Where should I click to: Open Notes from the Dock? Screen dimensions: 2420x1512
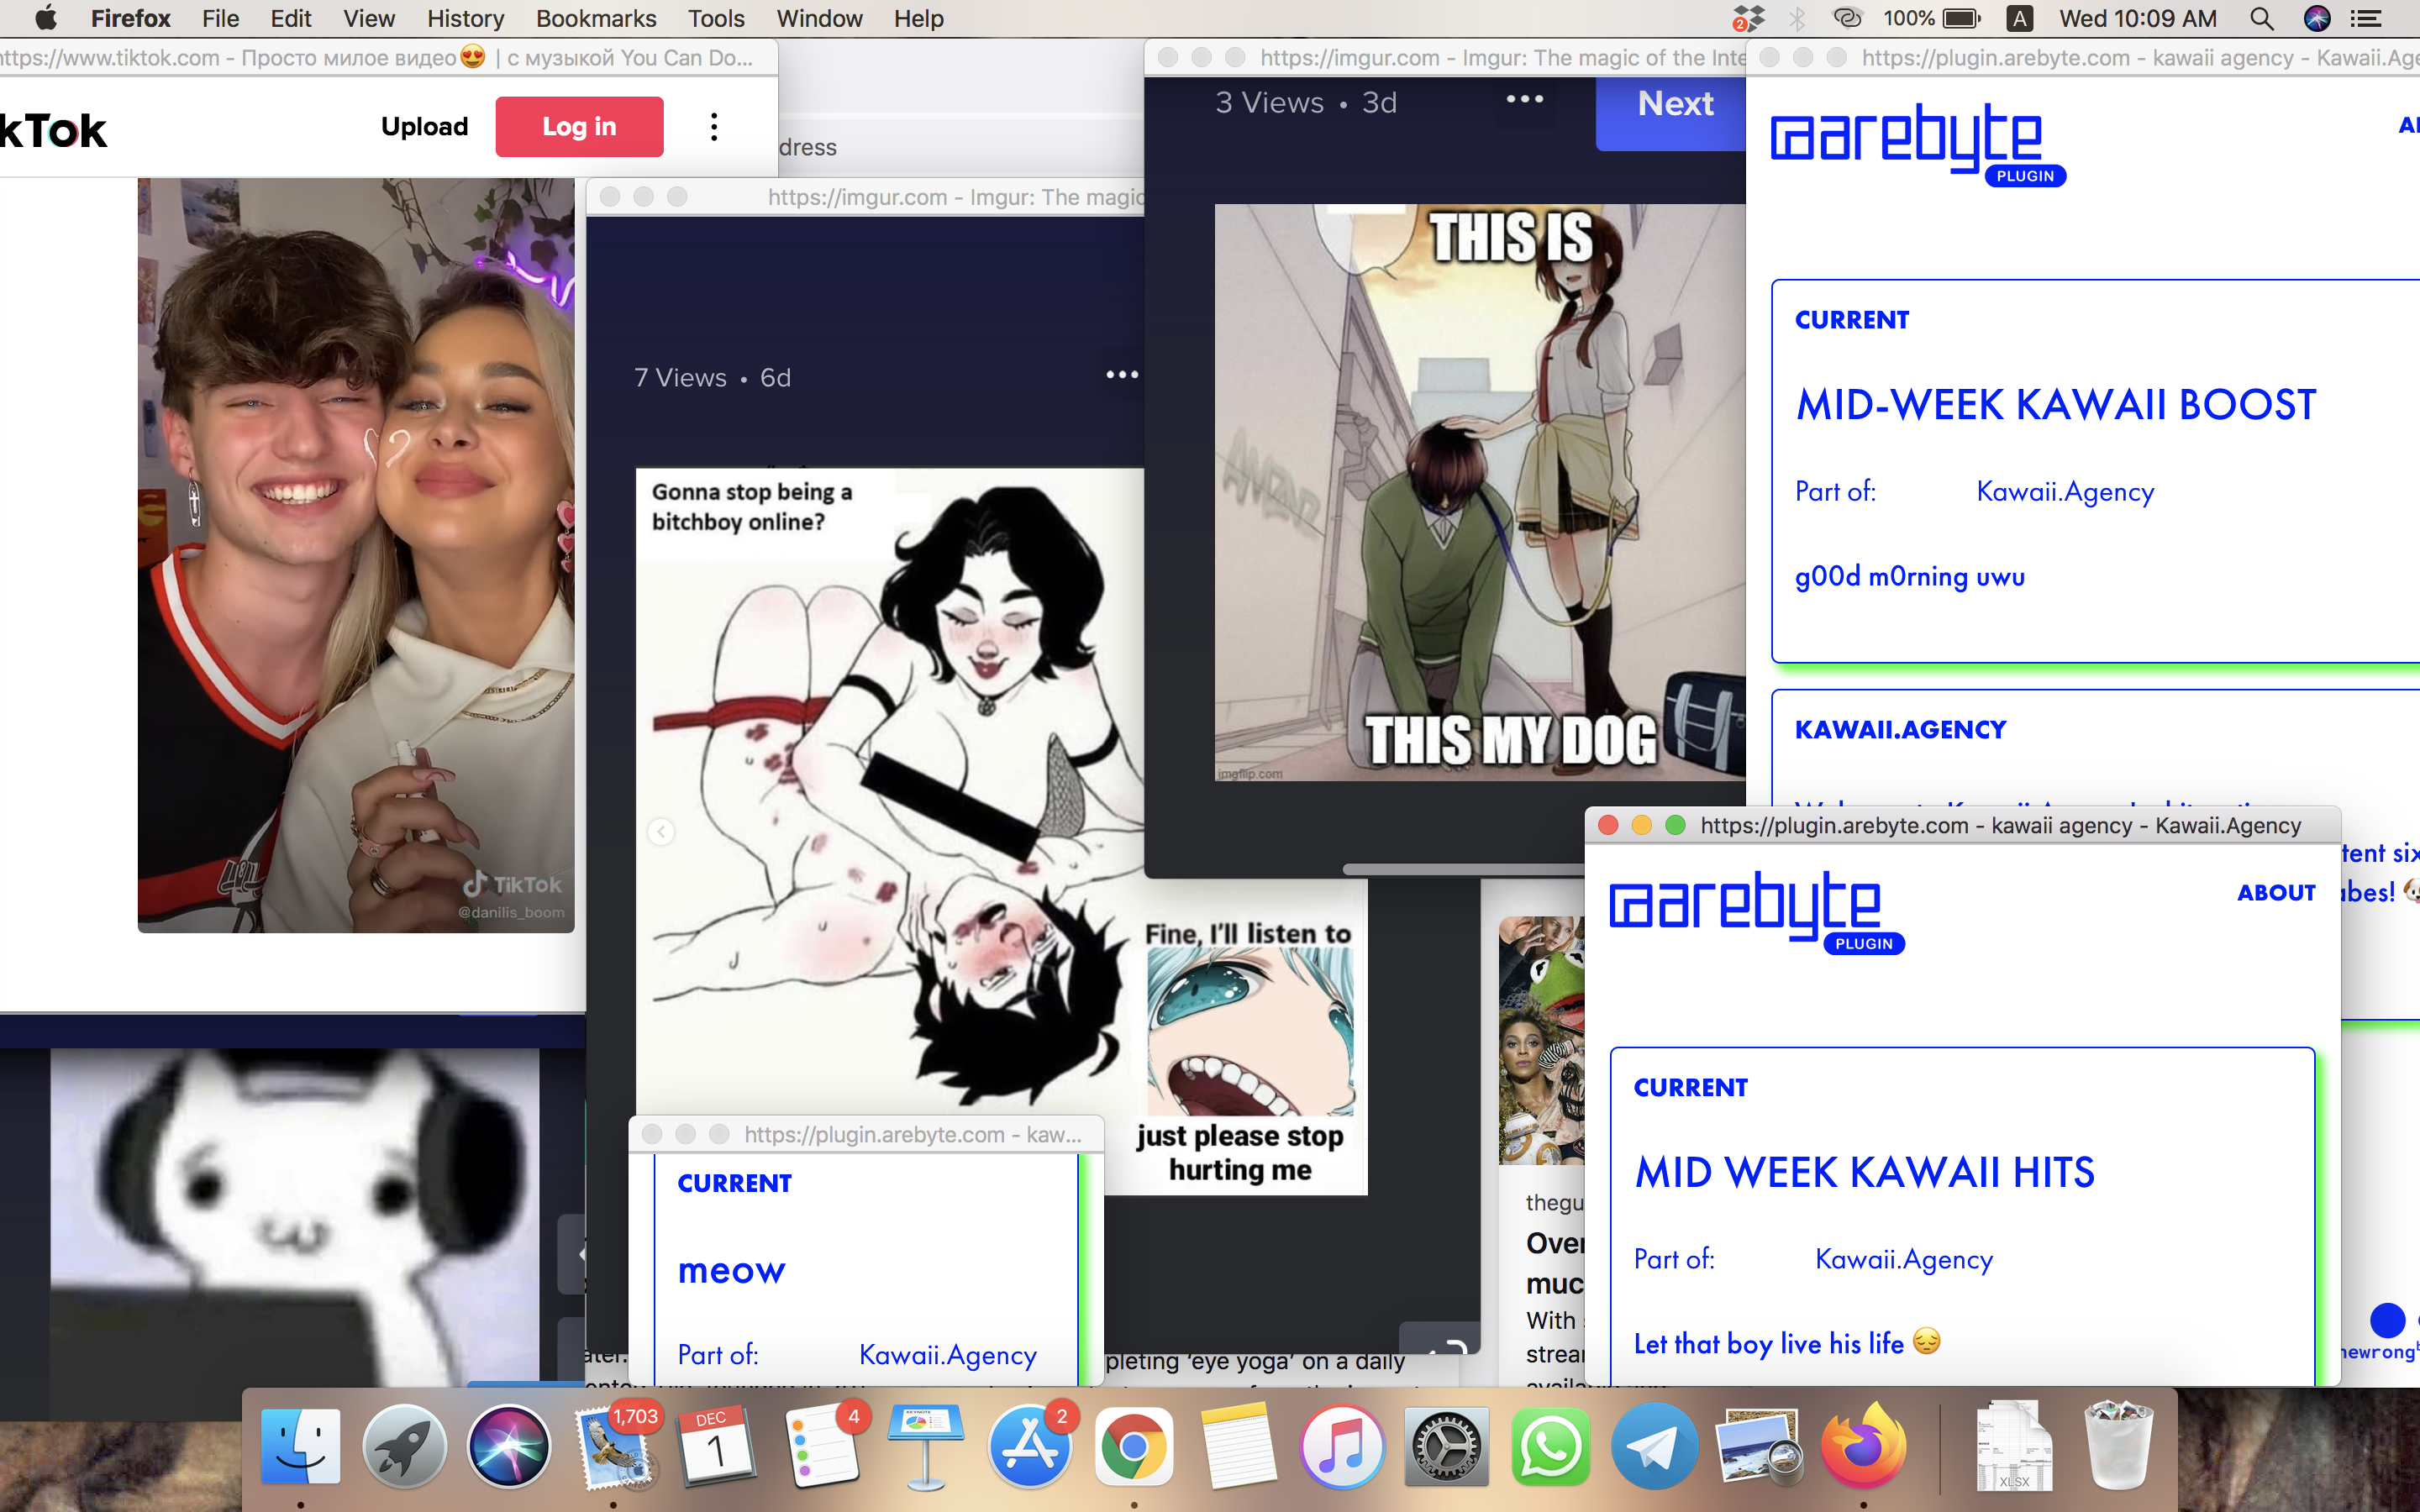1238,1446
